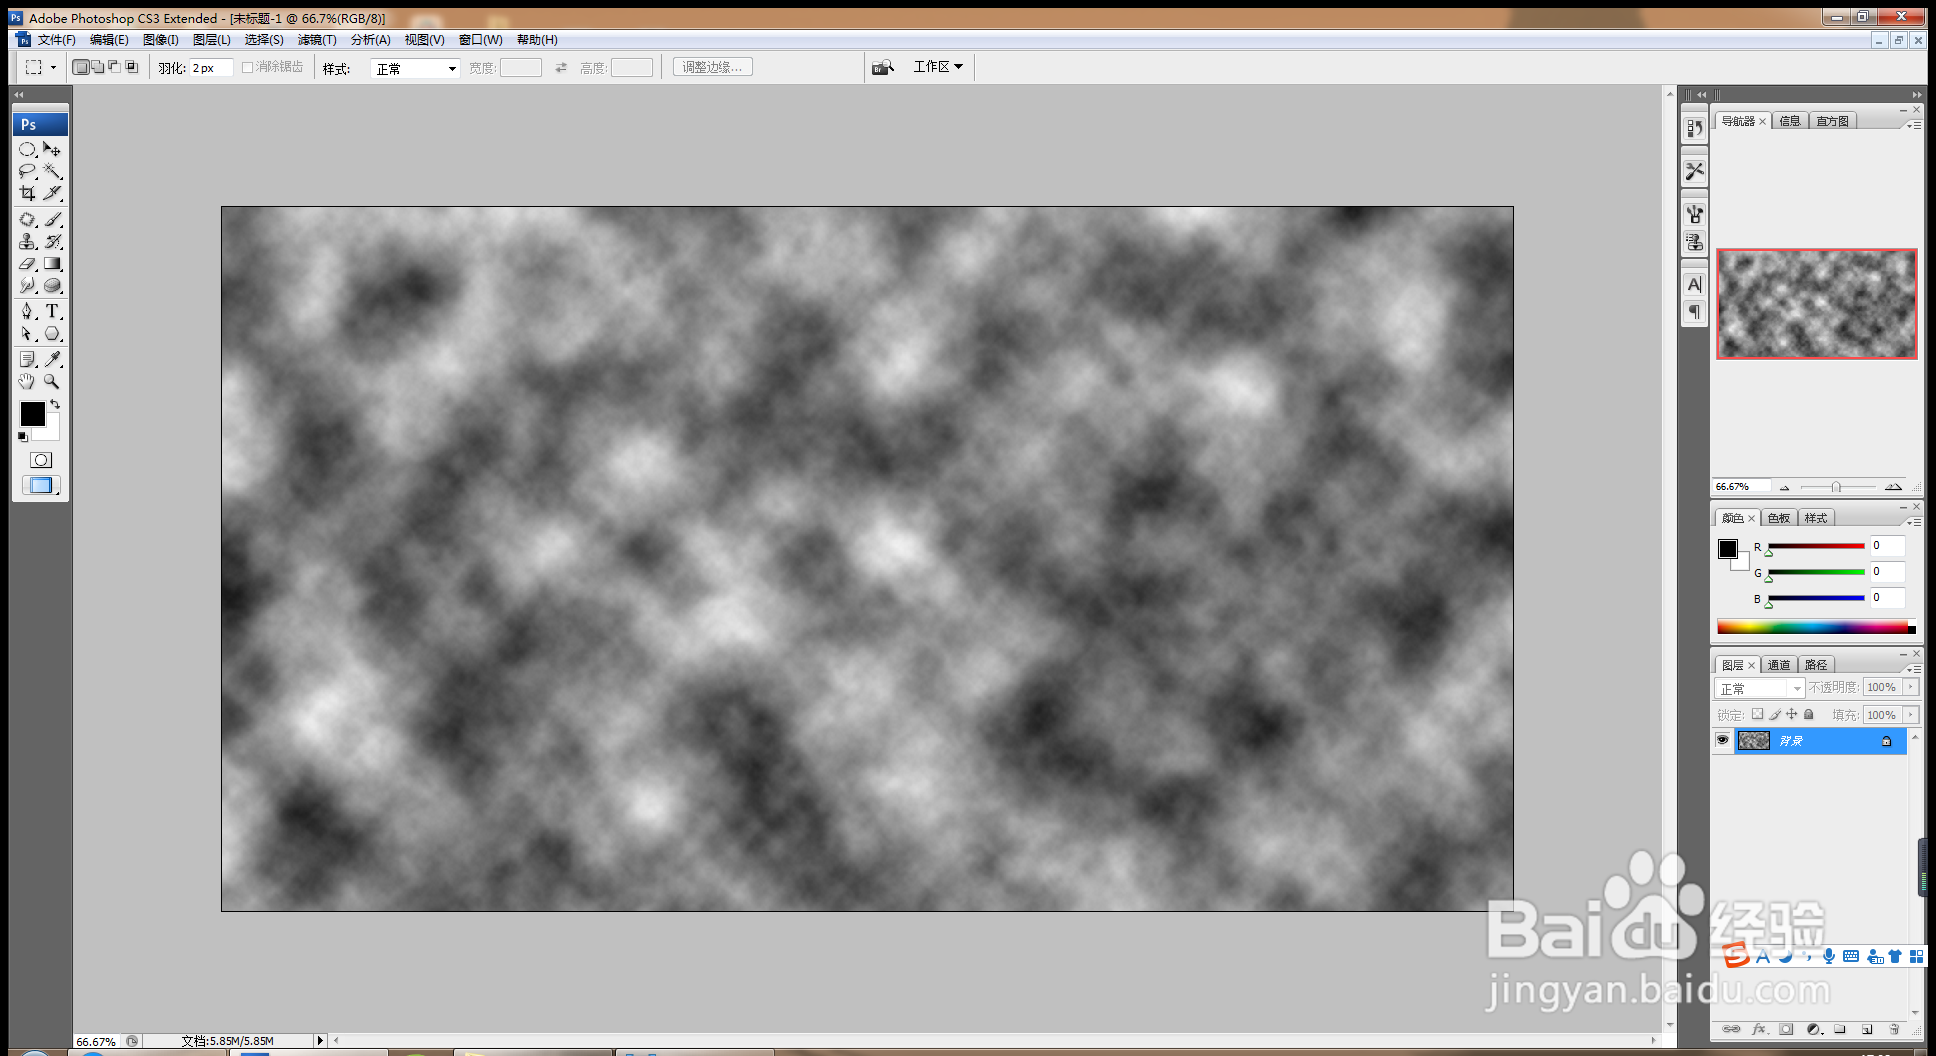The width and height of the screenshot is (1936, 1056).
Task: Open the layer blend mode dropdown
Action: click(x=1760, y=688)
